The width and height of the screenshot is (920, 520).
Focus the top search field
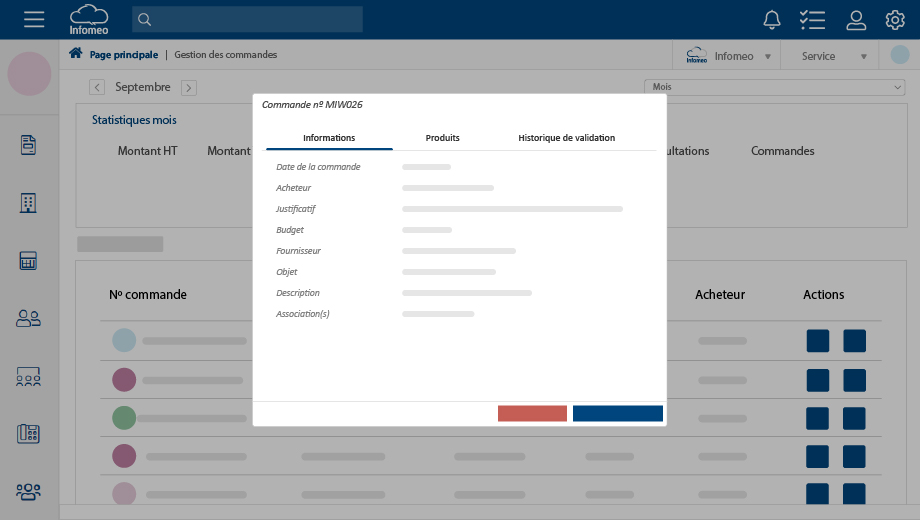247,19
